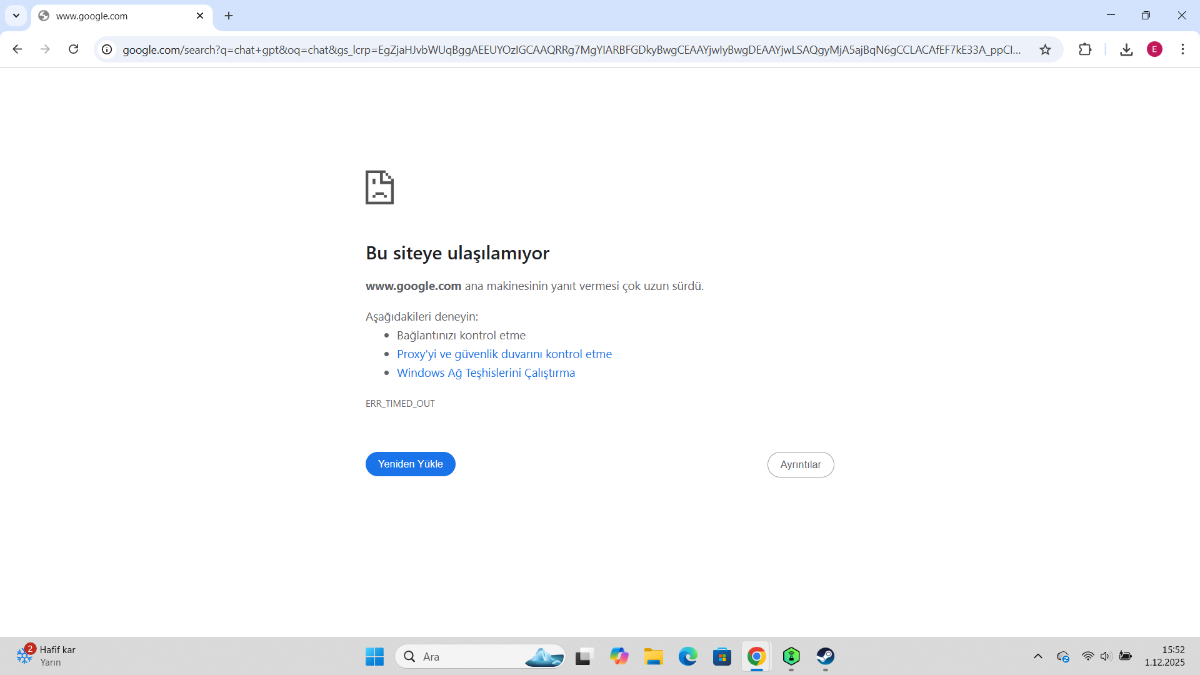The height and width of the screenshot is (675, 1200).
Task: Open Proxy'yi ve güvenlik duvarını kontrol etme link
Action: click(x=504, y=354)
